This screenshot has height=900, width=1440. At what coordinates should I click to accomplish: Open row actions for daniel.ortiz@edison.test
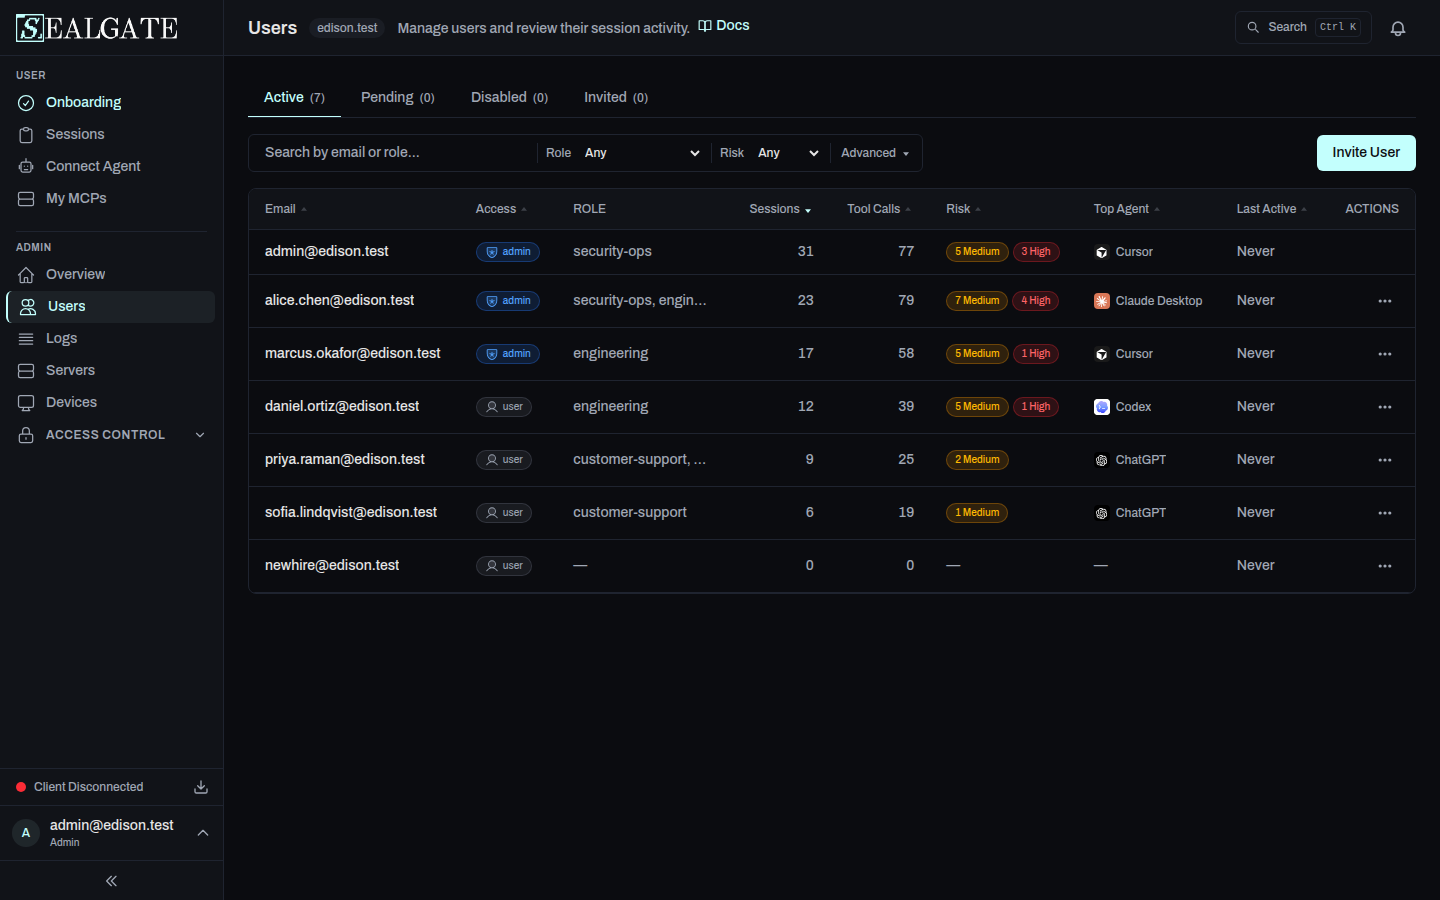pyautogui.click(x=1385, y=407)
